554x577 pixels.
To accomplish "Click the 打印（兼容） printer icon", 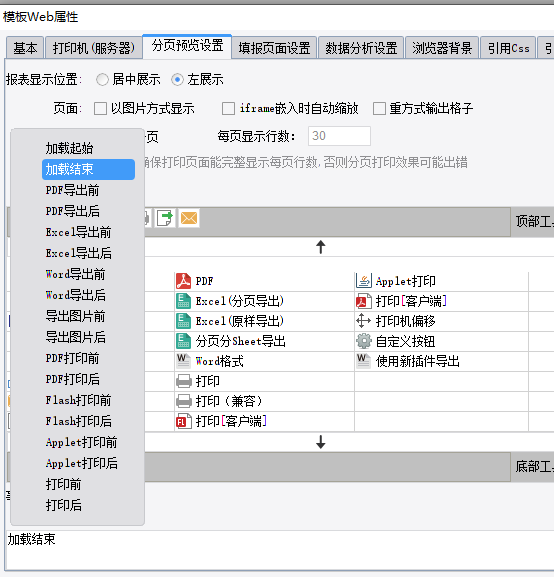I will click(x=184, y=401).
